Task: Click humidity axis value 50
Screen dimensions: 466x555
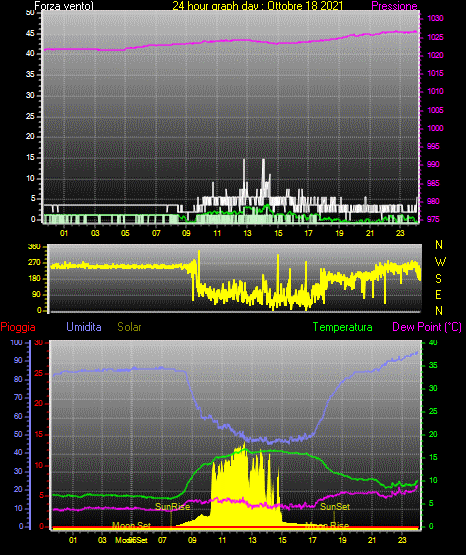Action: pyautogui.click(x=18, y=434)
